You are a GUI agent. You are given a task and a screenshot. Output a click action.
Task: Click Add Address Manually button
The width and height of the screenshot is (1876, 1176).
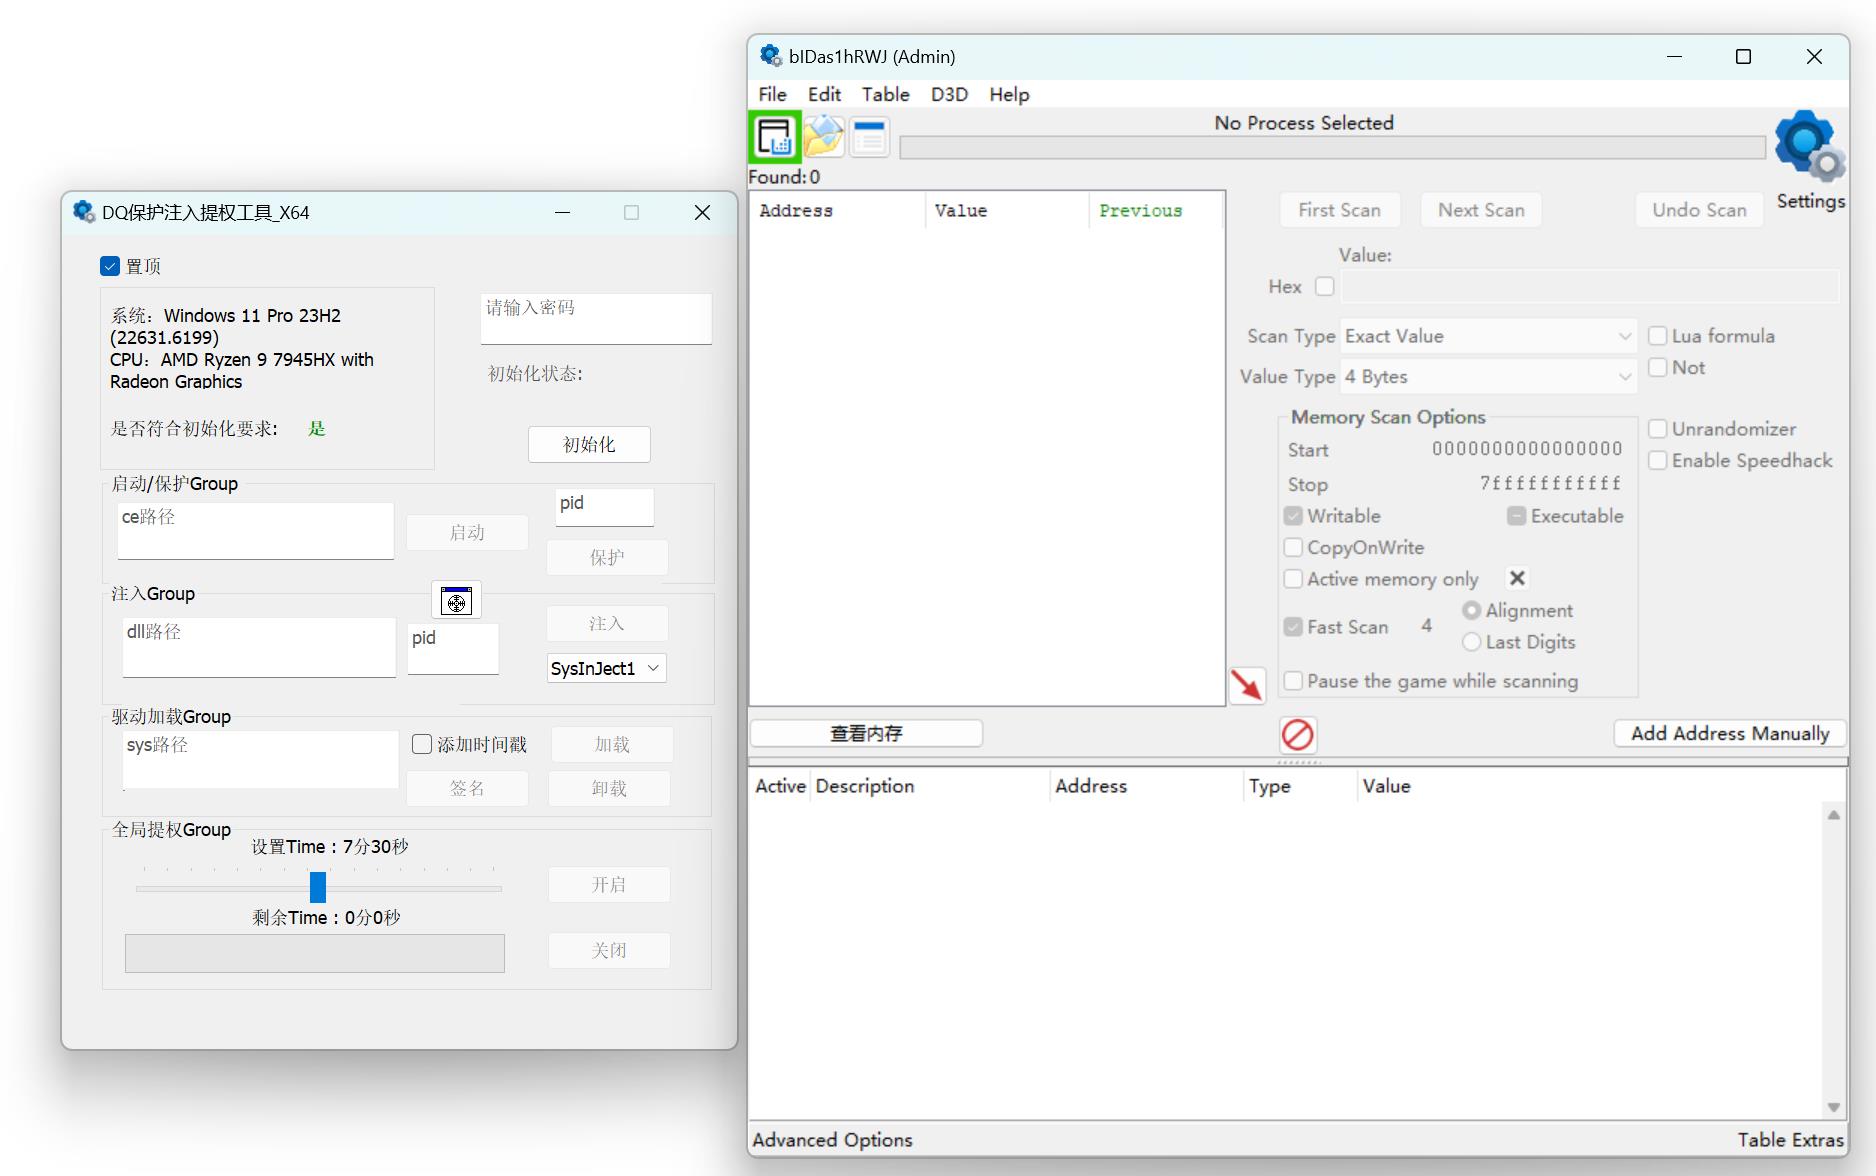click(1730, 733)
